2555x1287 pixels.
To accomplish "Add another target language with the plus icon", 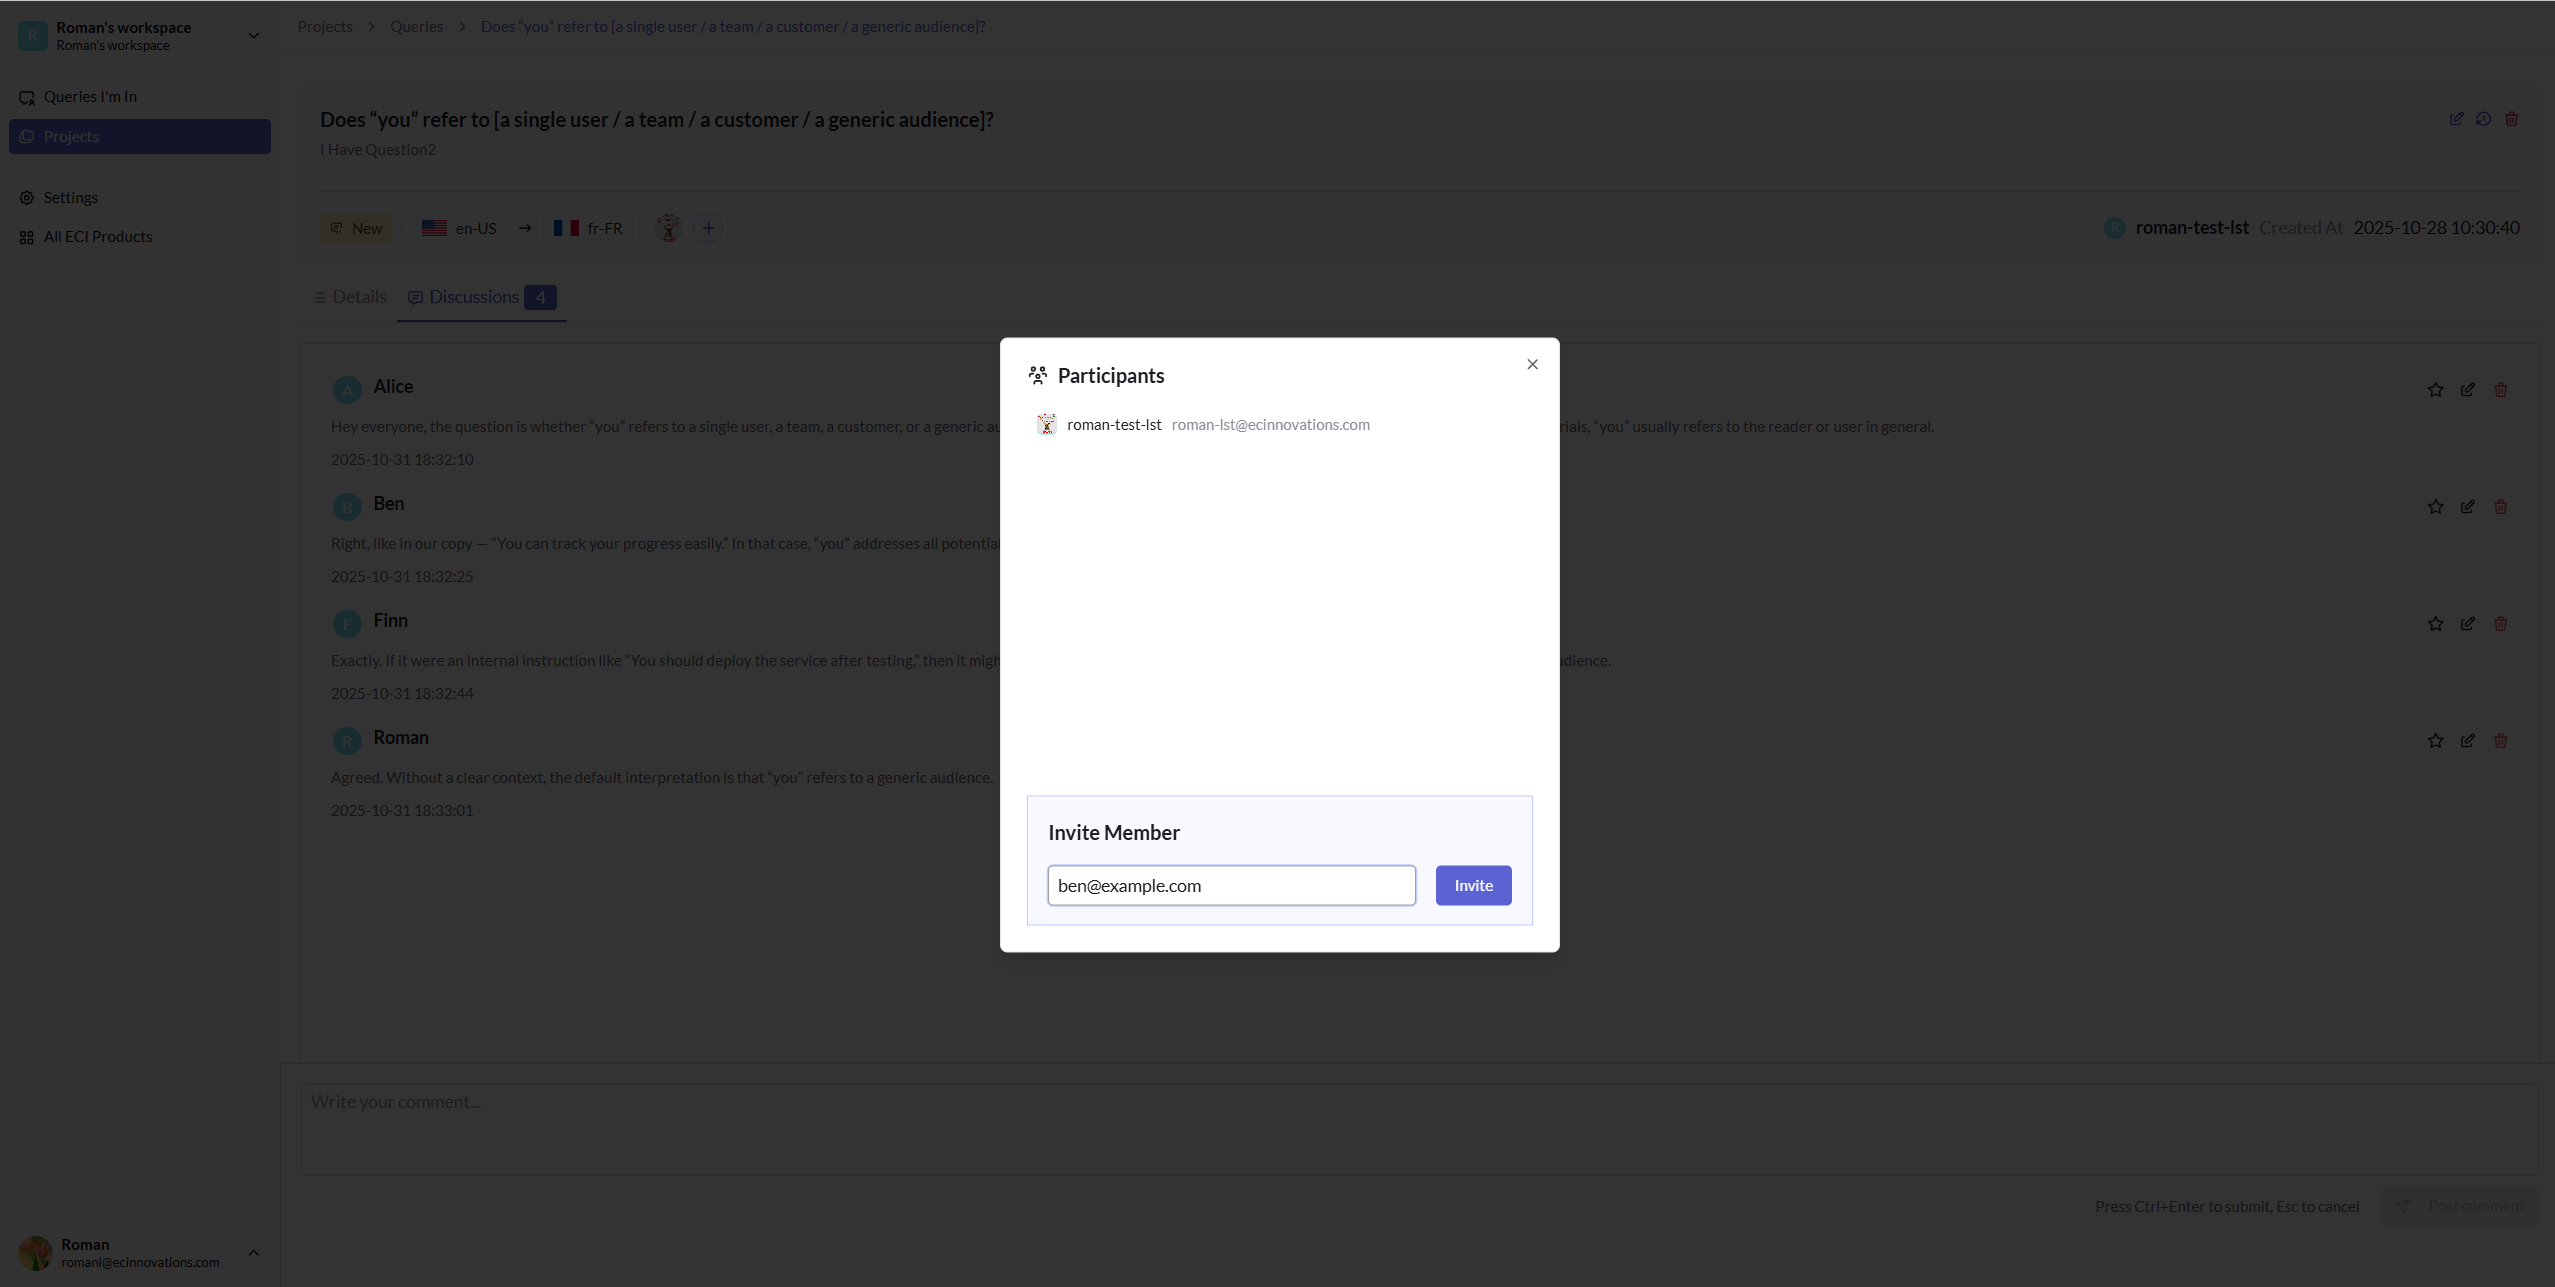I will (709, 228).
